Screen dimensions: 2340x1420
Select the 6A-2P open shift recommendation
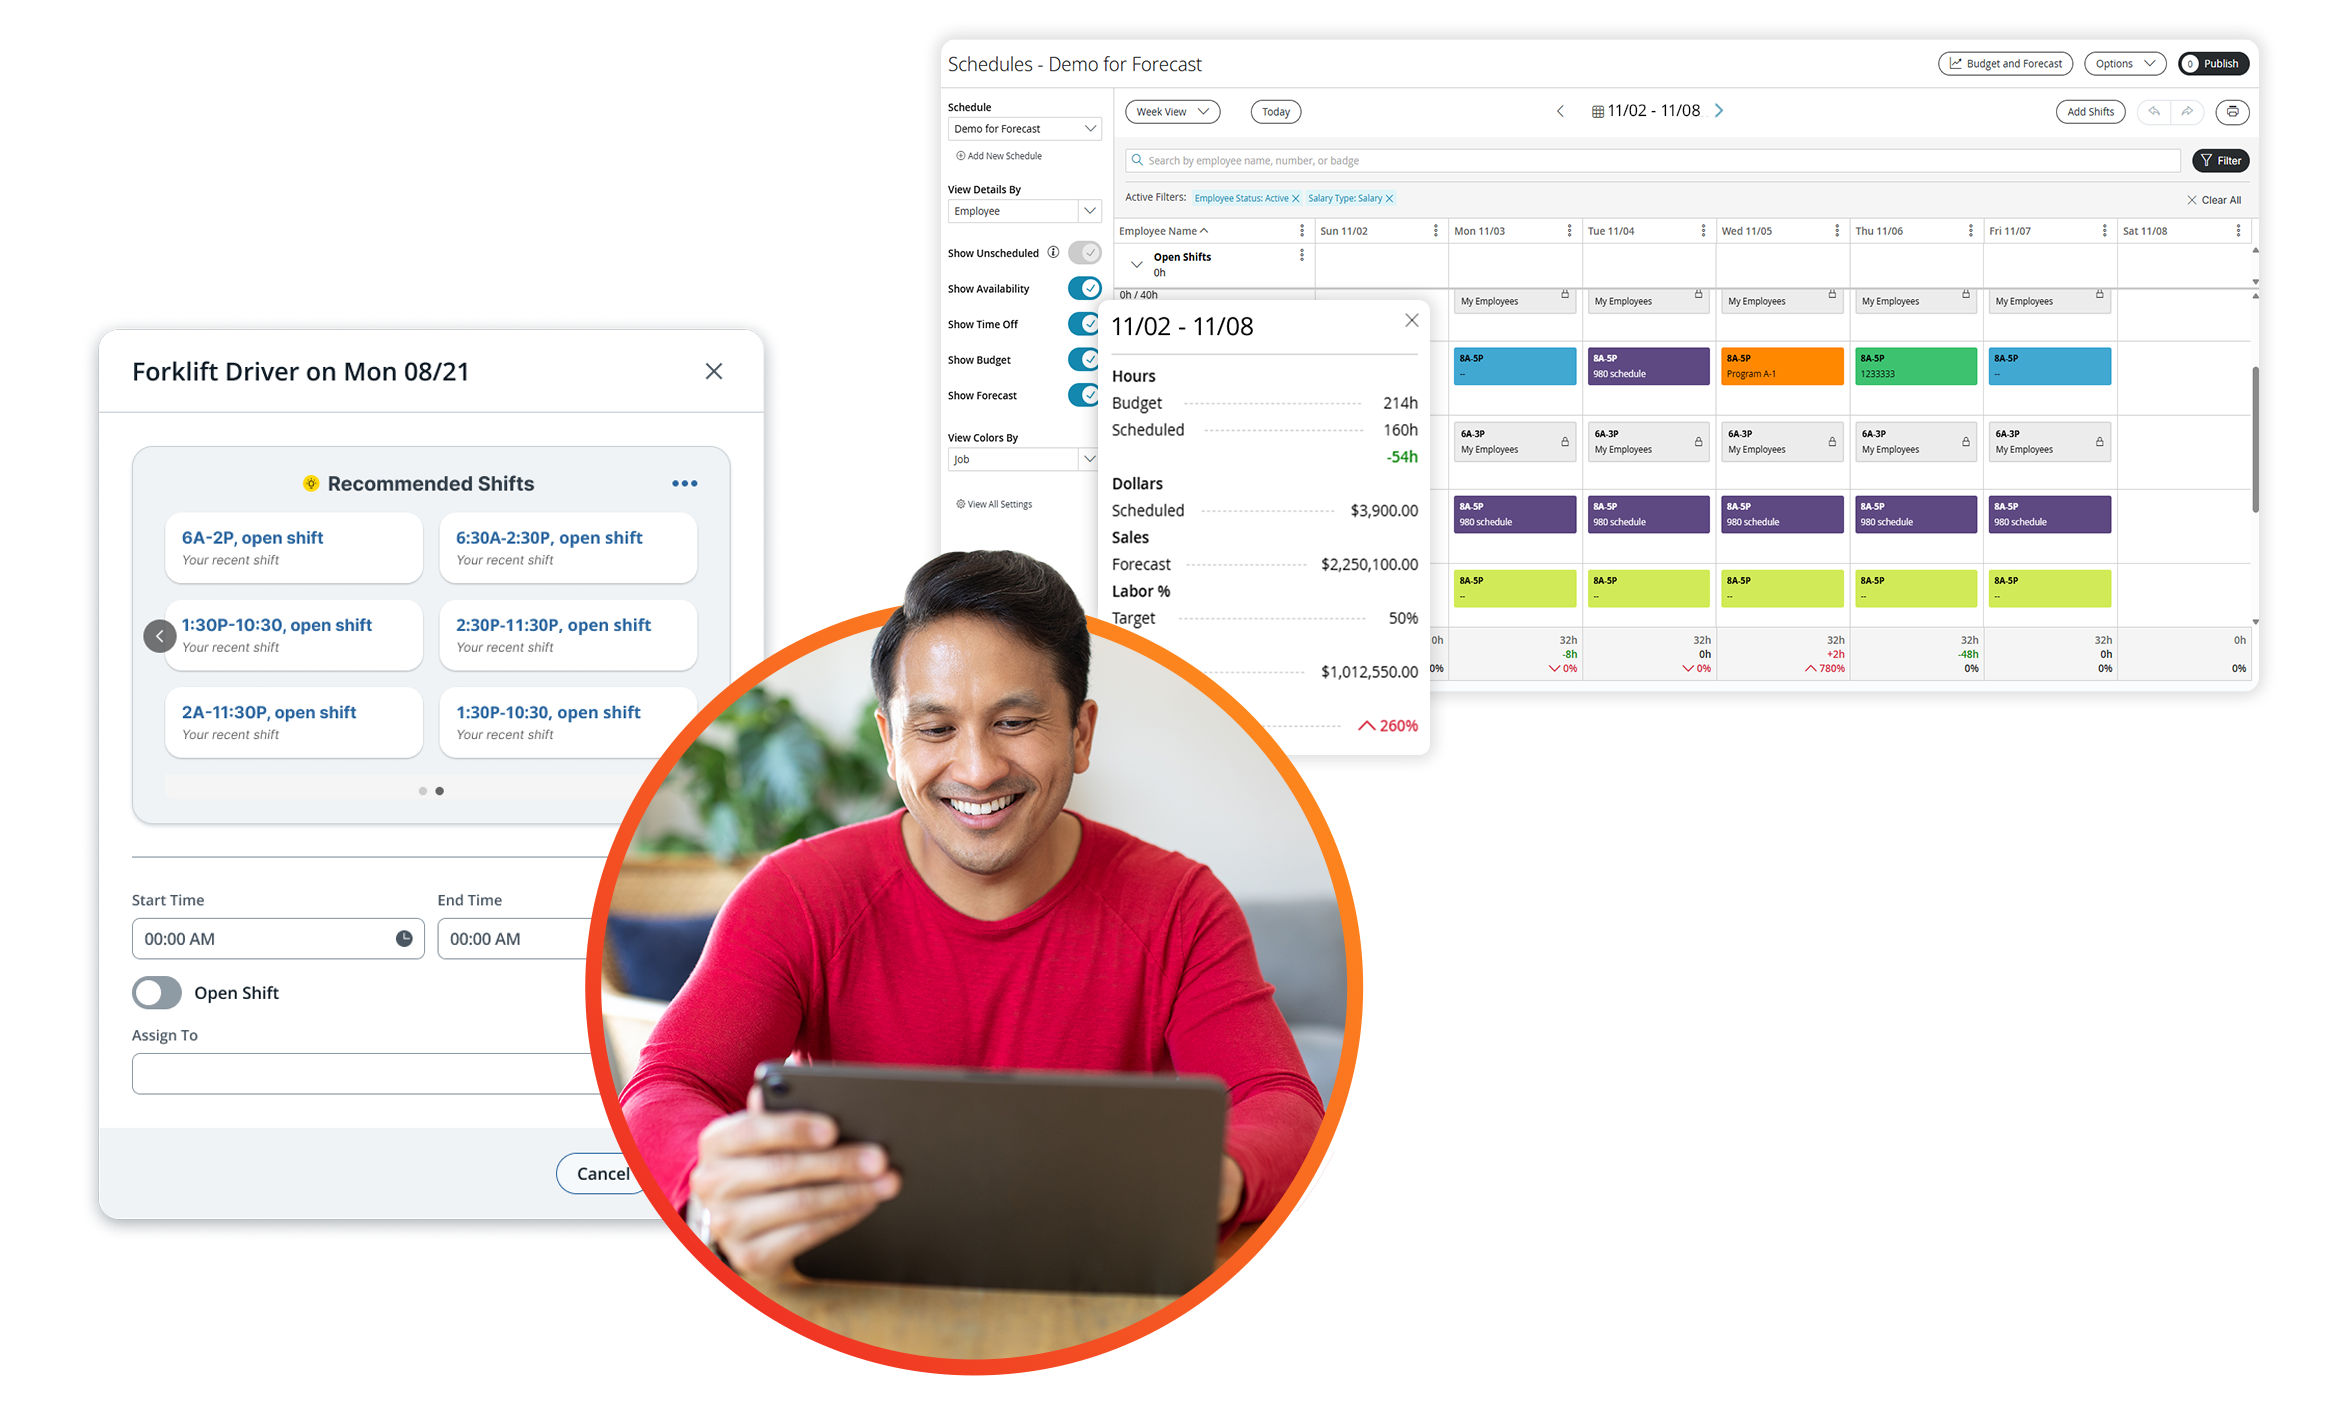pos(293,548)
